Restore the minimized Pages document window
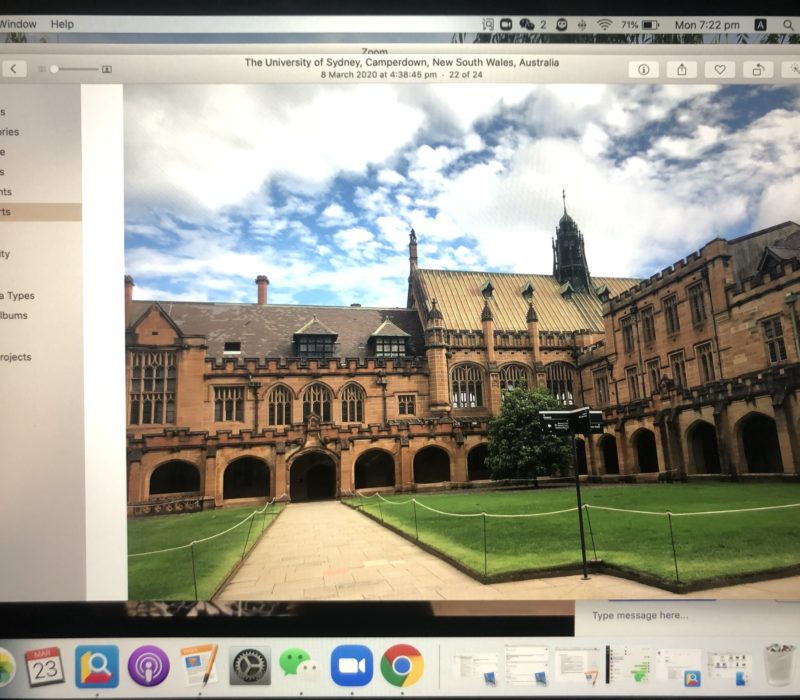Image resolution: width=800 pixels, height=700 pixels. click(578, 666)
